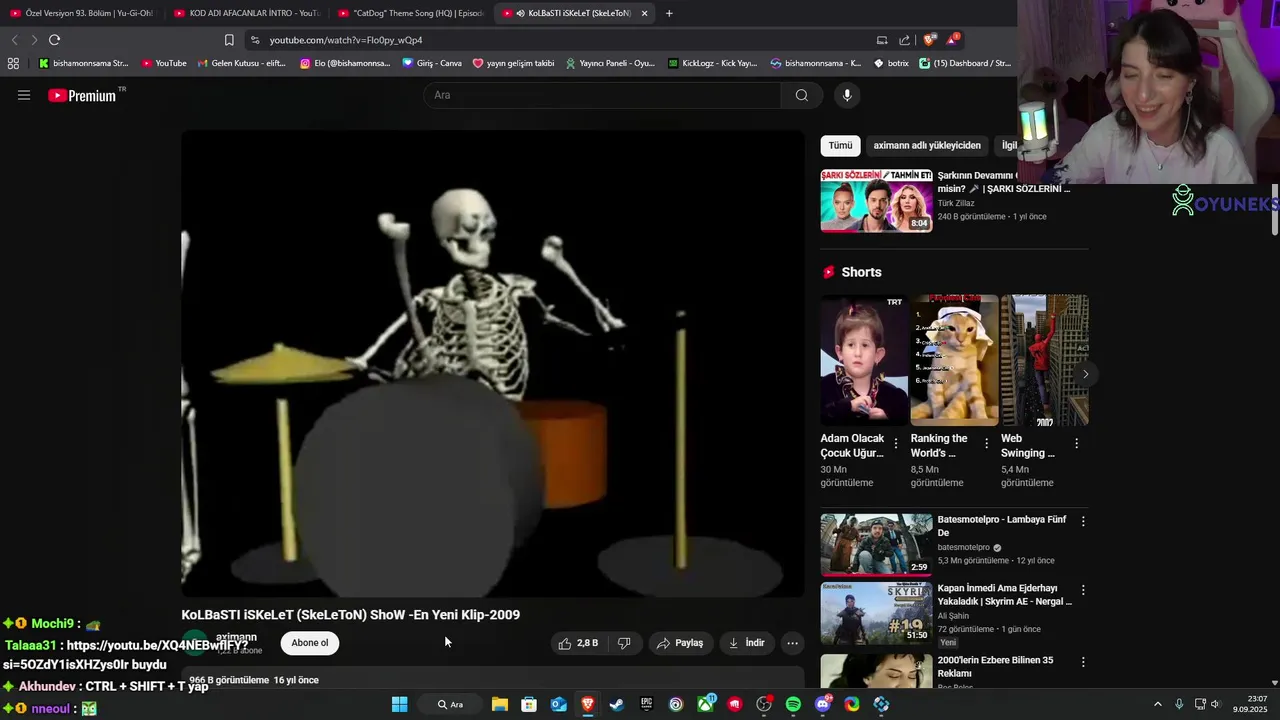Open more actions menu under video
Image resolution: width=1280 pixels, height=720 pixels.
(x=792, y=643)
